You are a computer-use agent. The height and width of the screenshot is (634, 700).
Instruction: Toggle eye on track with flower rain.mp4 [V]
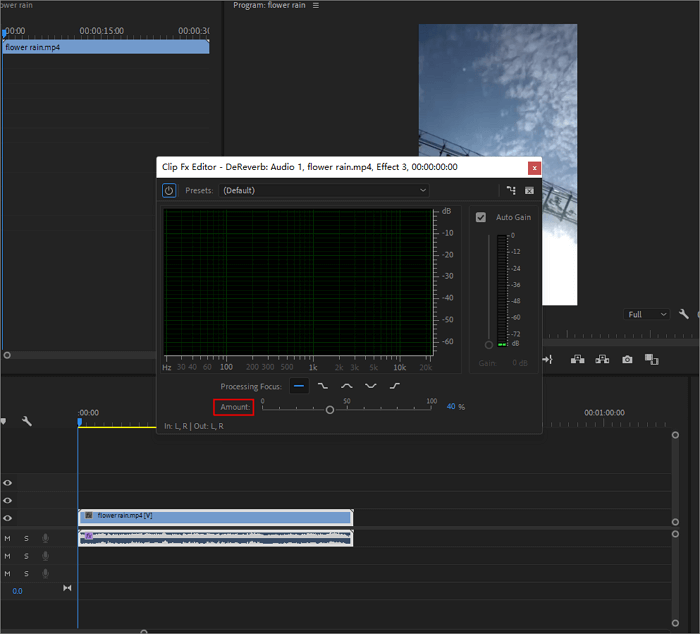pyautogui.click(x=8, y=518)
